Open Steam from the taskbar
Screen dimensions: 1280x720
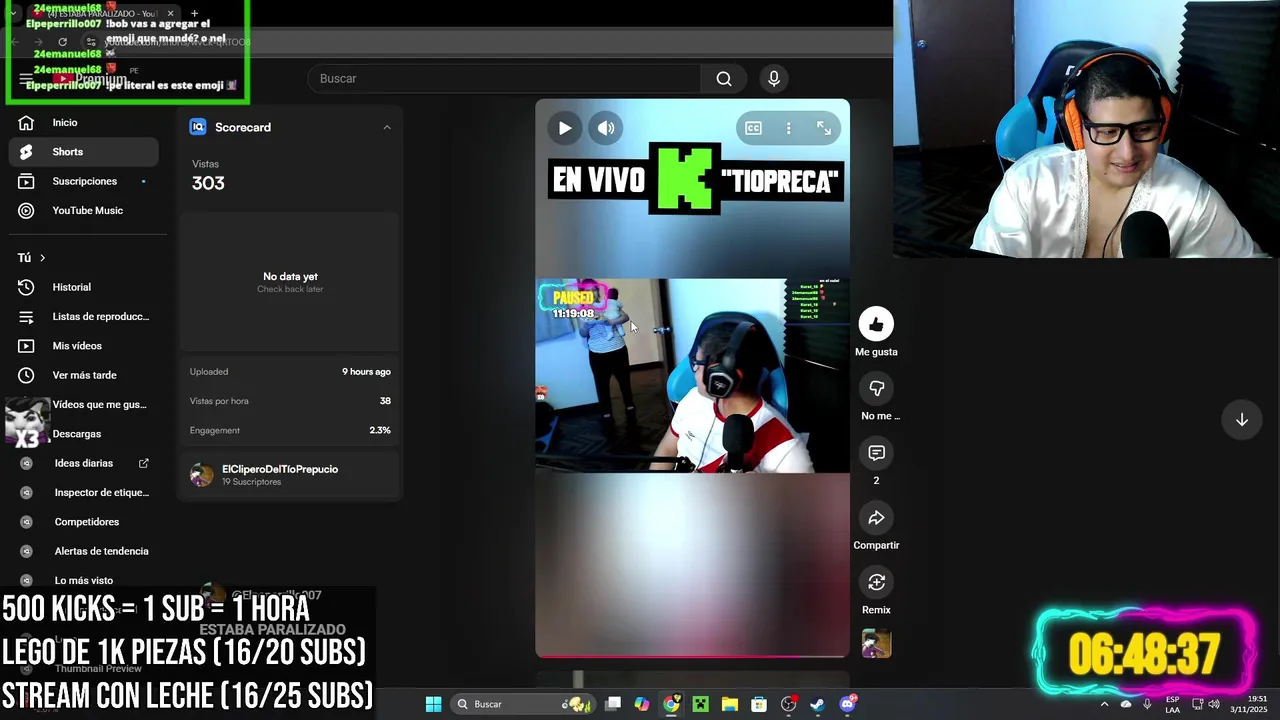pyautogui.click(x=817, y=704)
